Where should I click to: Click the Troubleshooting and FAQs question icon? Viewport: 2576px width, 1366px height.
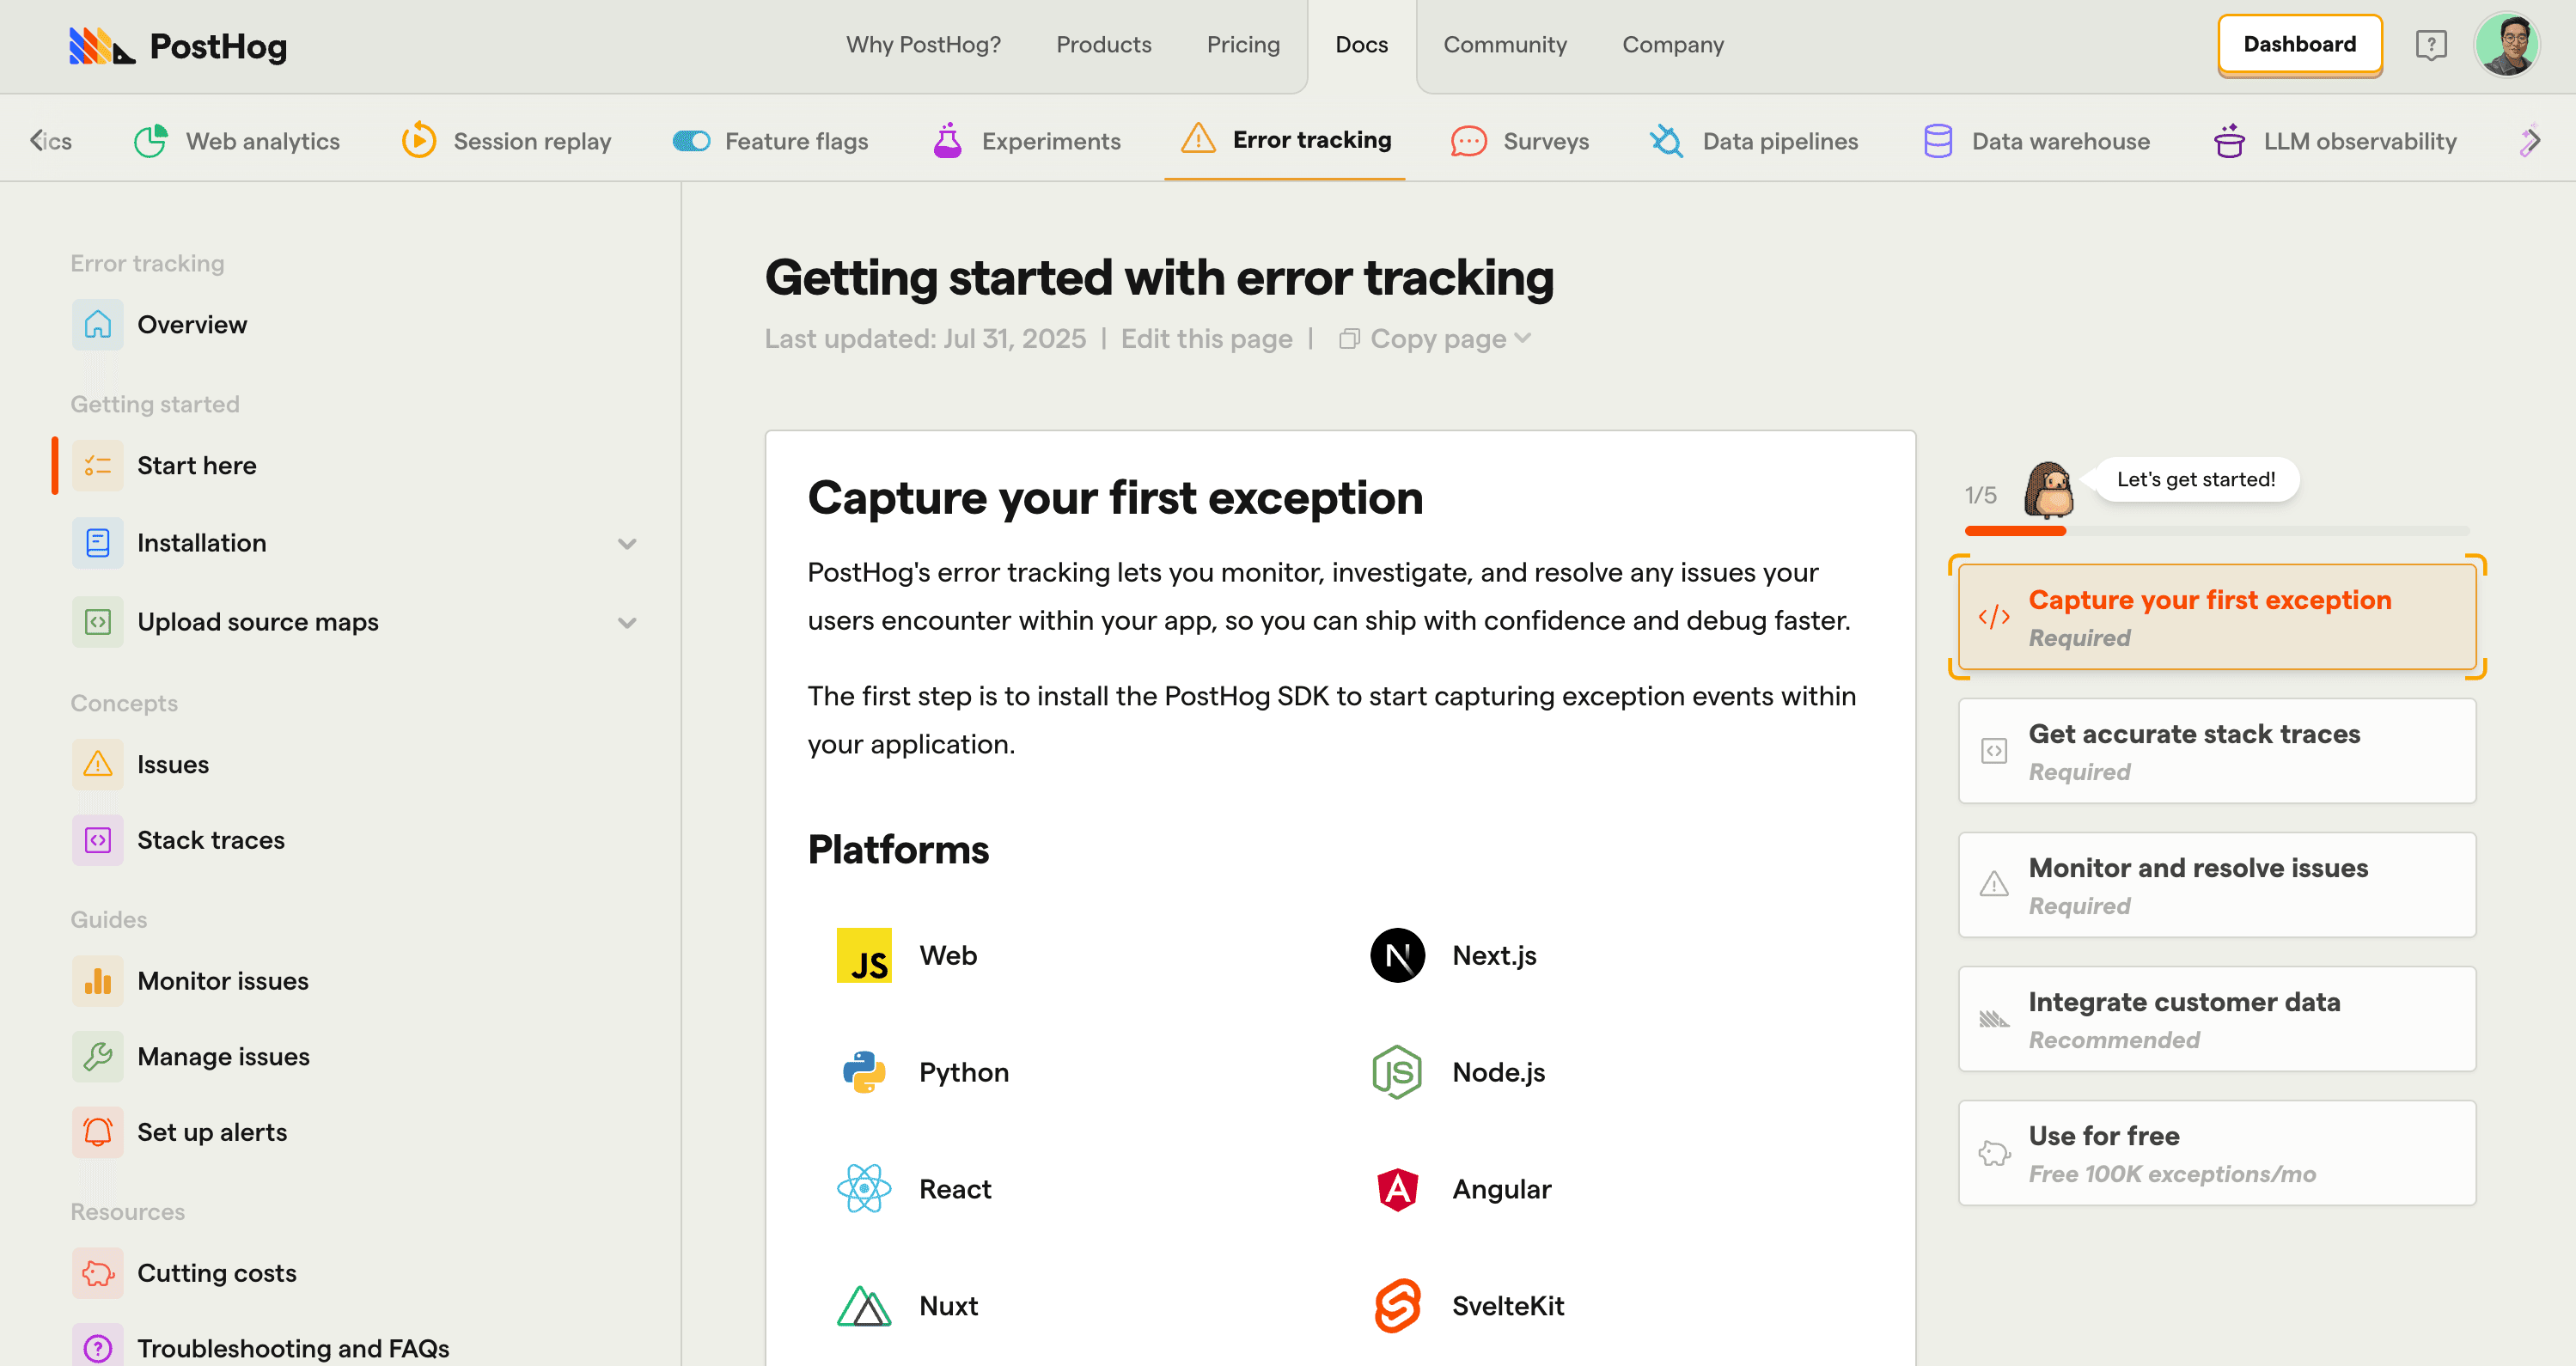tap(97, 1348)
